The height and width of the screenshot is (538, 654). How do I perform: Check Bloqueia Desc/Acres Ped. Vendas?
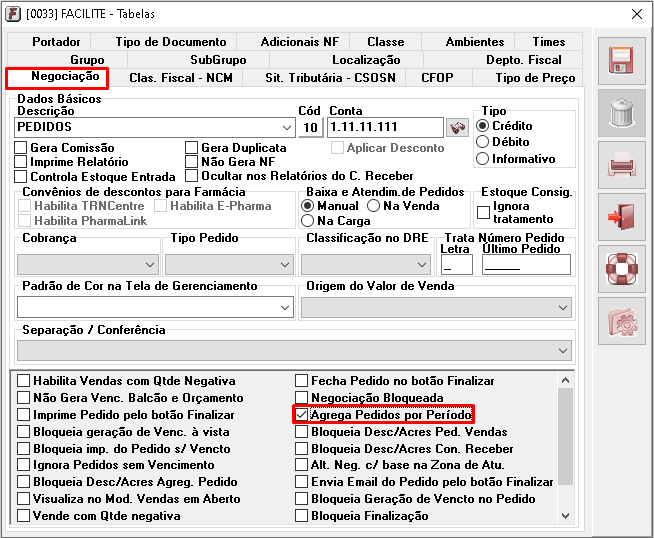point(301,432)
